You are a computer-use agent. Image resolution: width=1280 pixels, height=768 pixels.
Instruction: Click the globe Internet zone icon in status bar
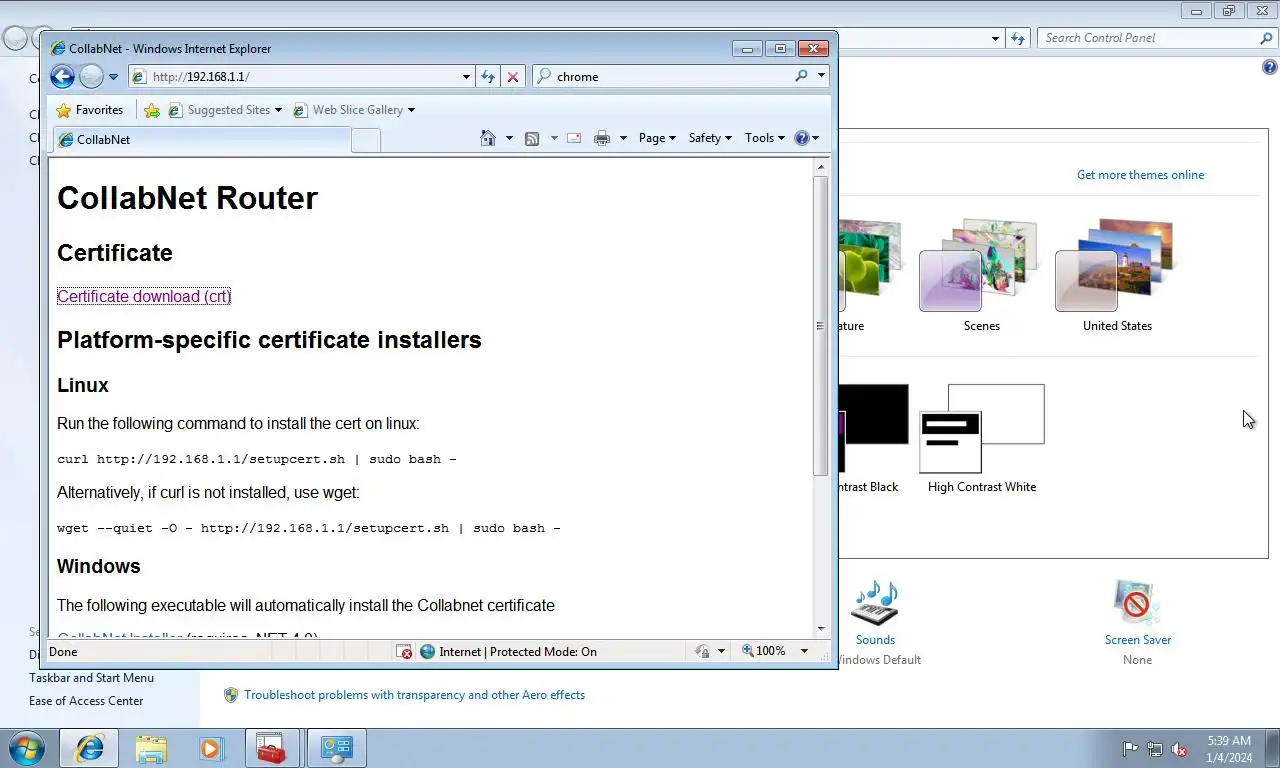pyautogui.click(x=428, y=651)
